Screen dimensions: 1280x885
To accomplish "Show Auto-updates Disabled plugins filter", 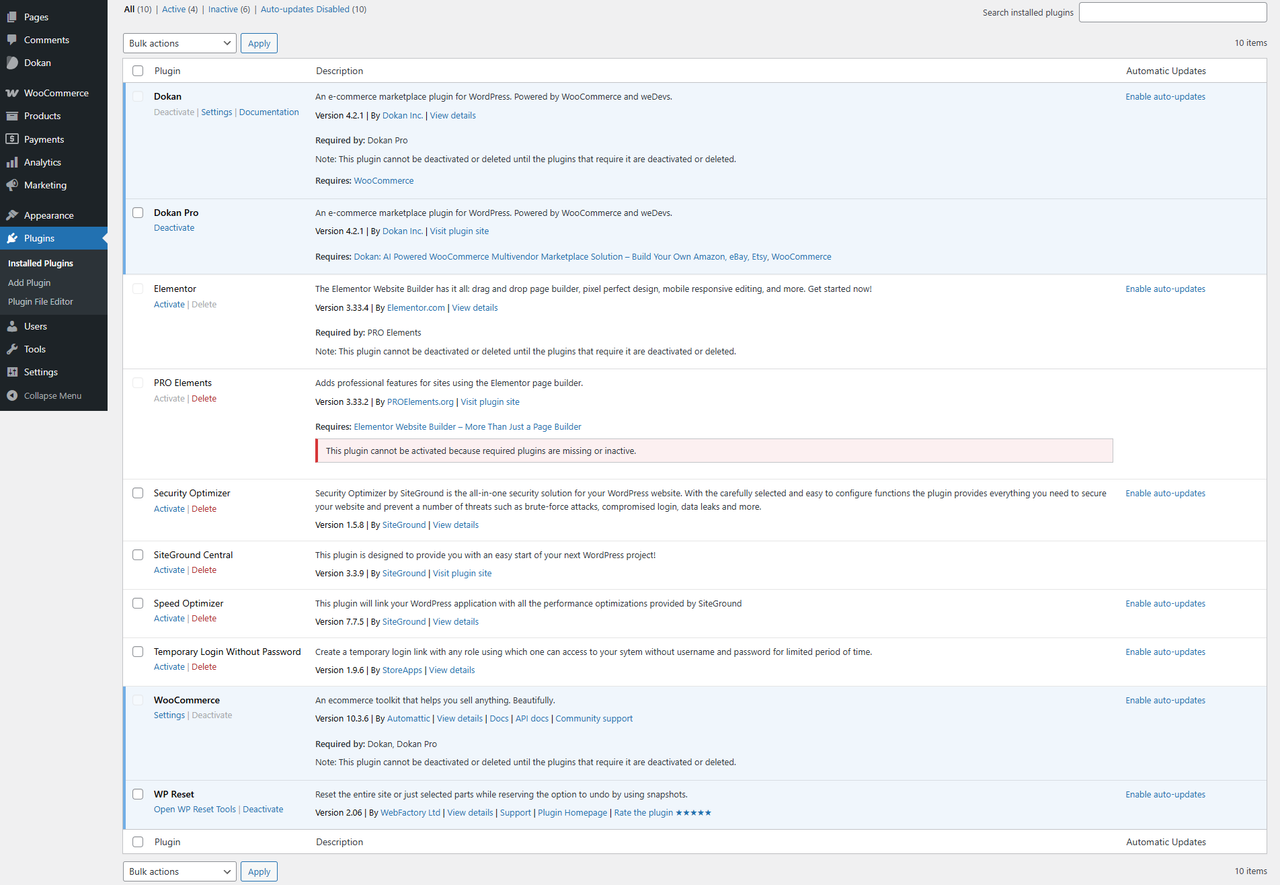I will (x=304, y=9).
